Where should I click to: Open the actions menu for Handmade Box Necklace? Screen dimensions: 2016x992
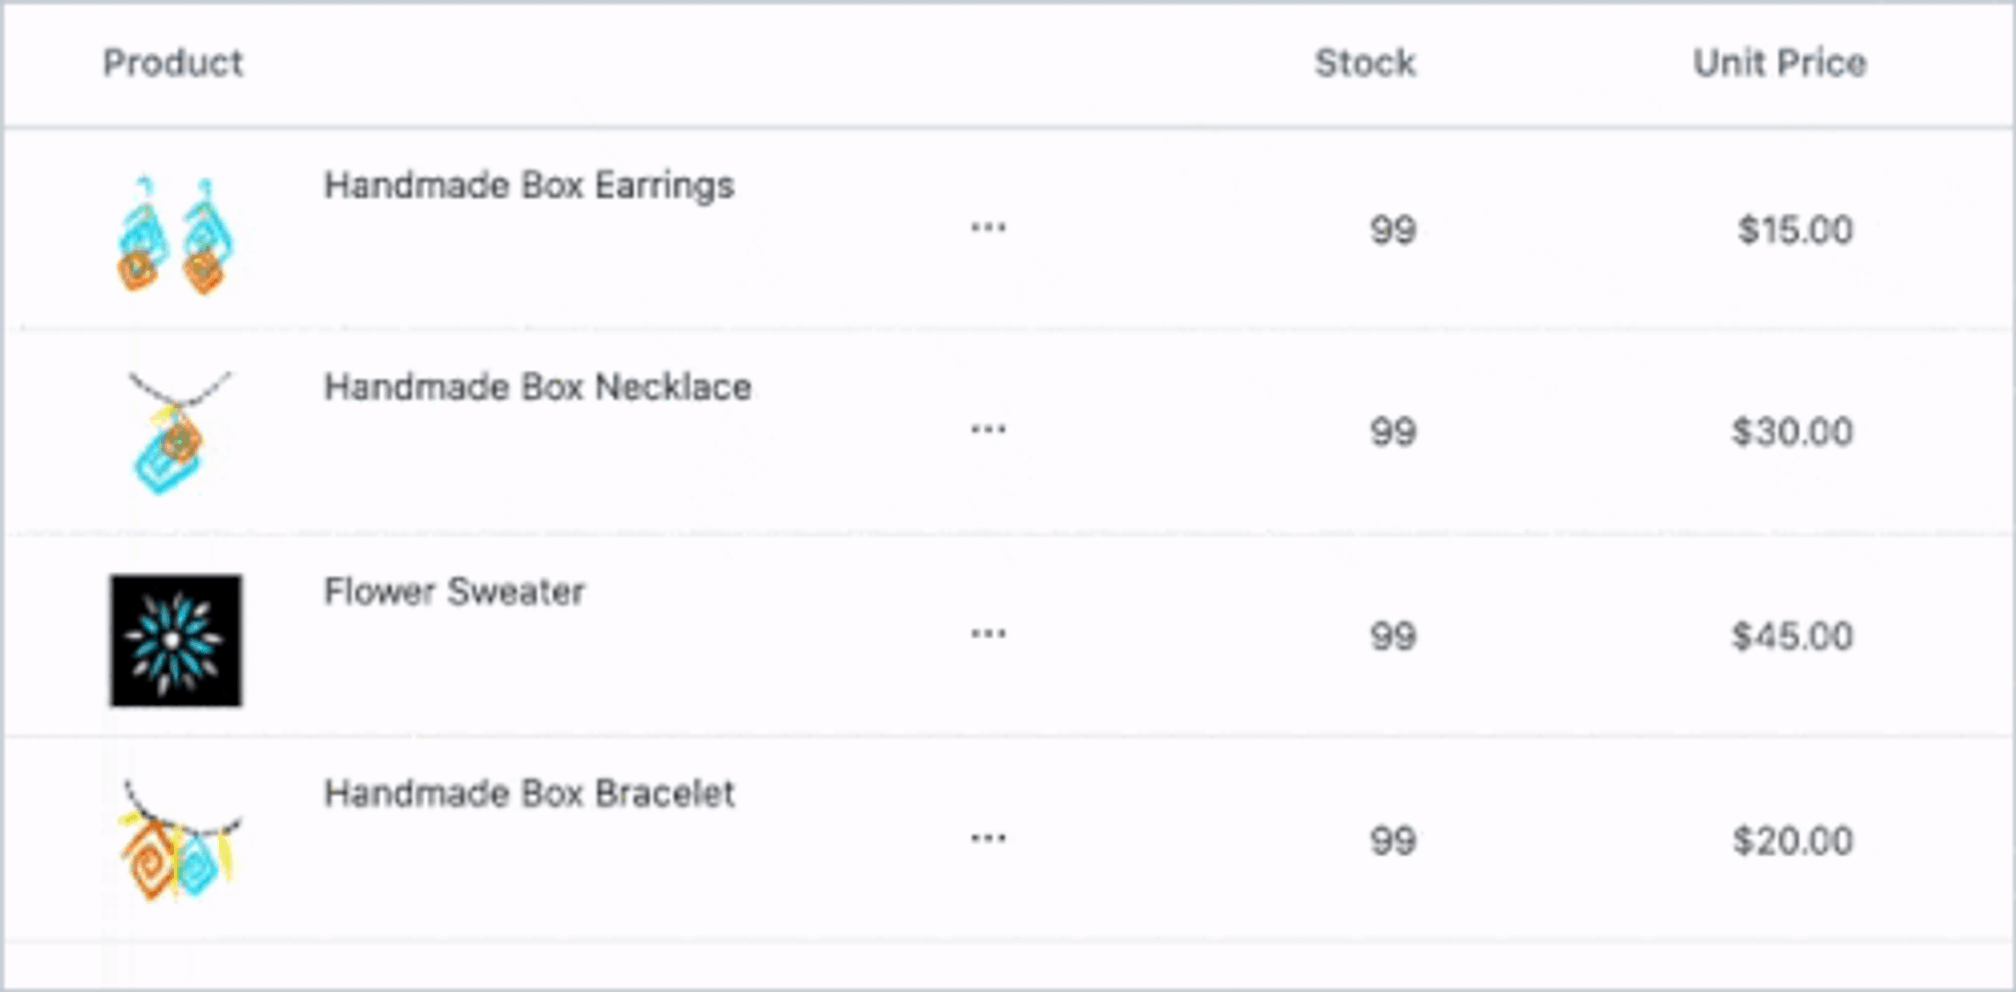pyautogui.click(x=988, y=431)
